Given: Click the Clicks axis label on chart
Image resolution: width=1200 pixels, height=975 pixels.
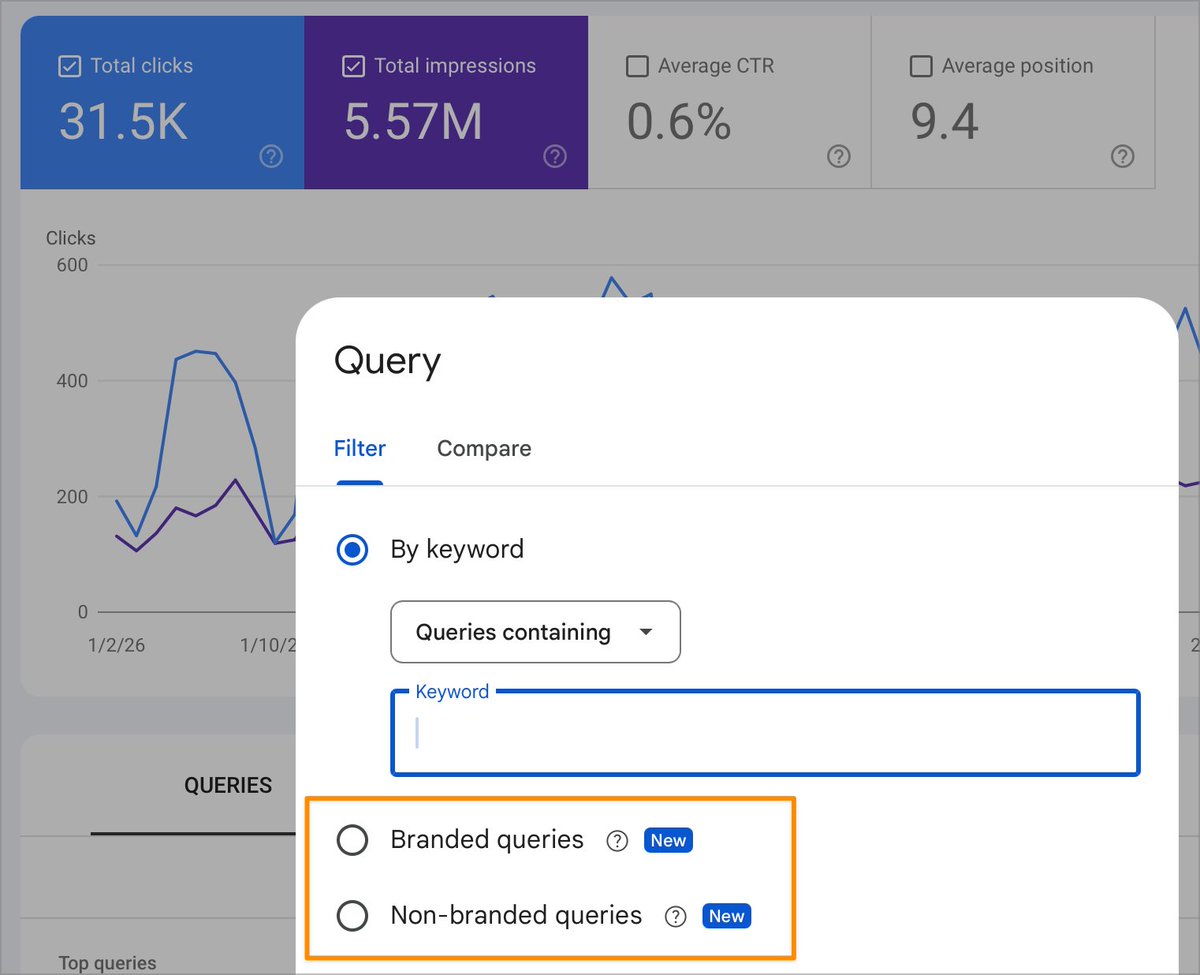Looking at the screenshot, I should (71, 238).
